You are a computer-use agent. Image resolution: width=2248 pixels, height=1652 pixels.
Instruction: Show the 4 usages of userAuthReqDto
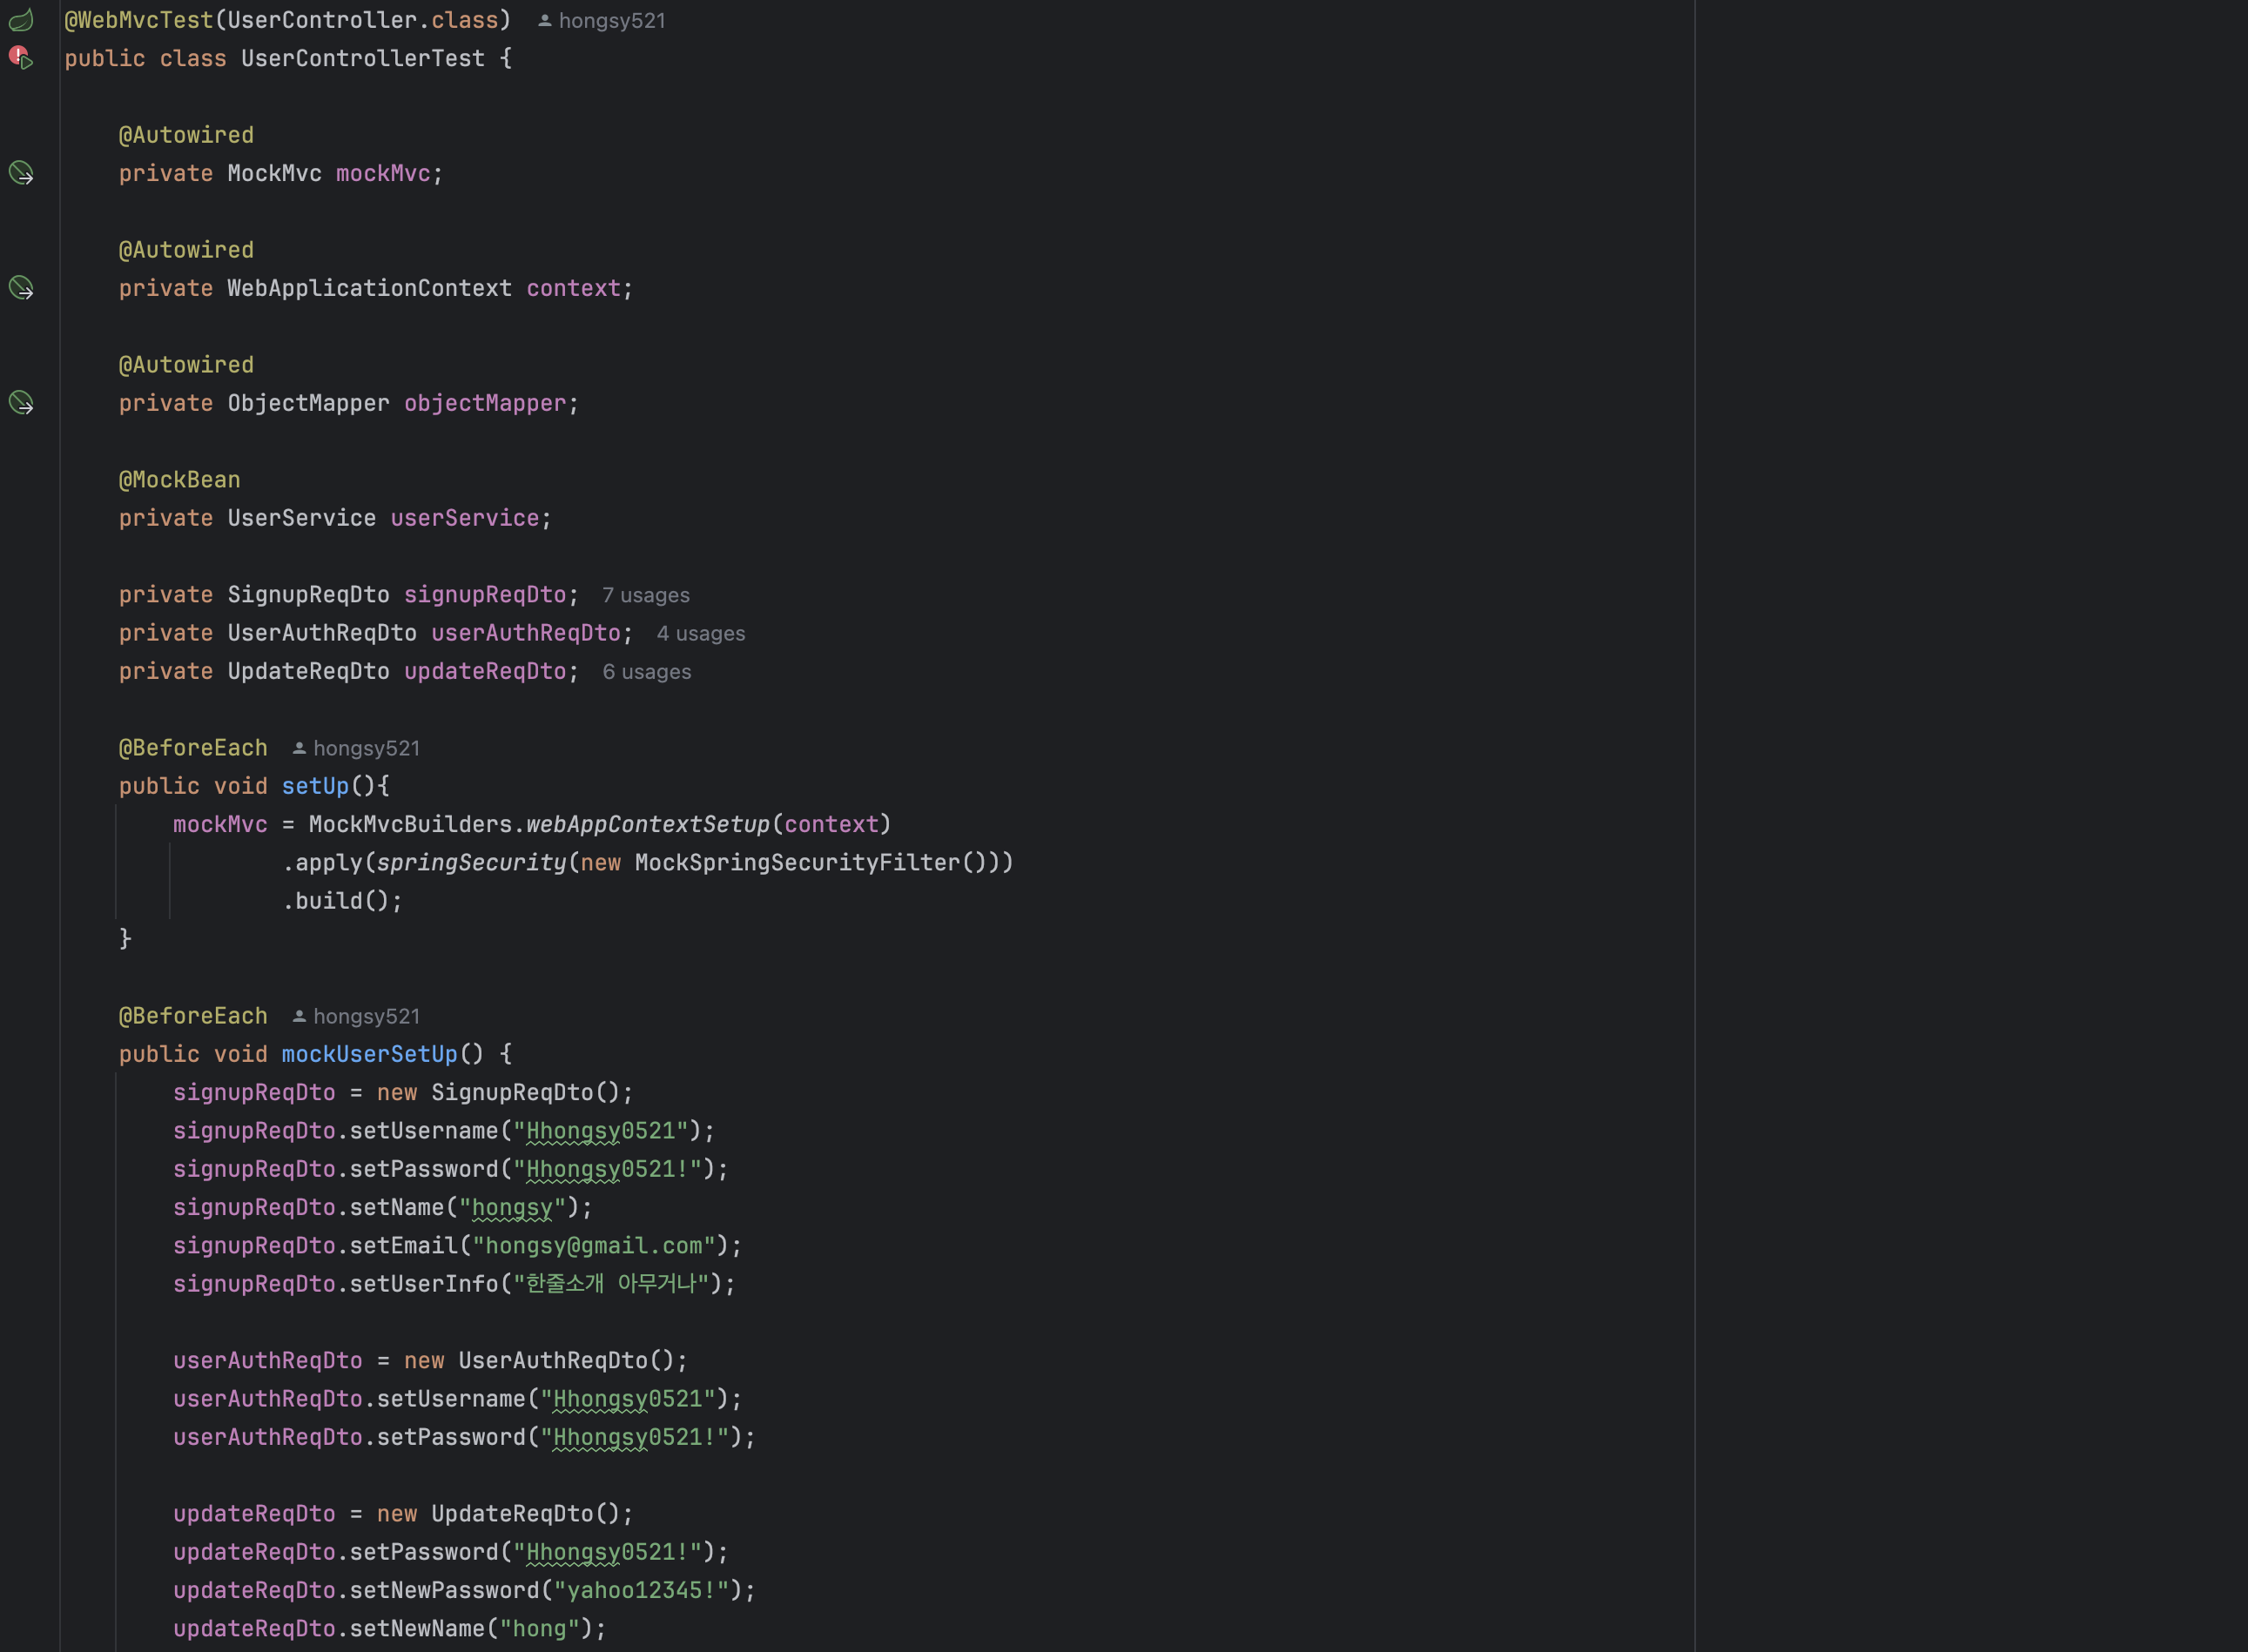(x=701, y=634)
